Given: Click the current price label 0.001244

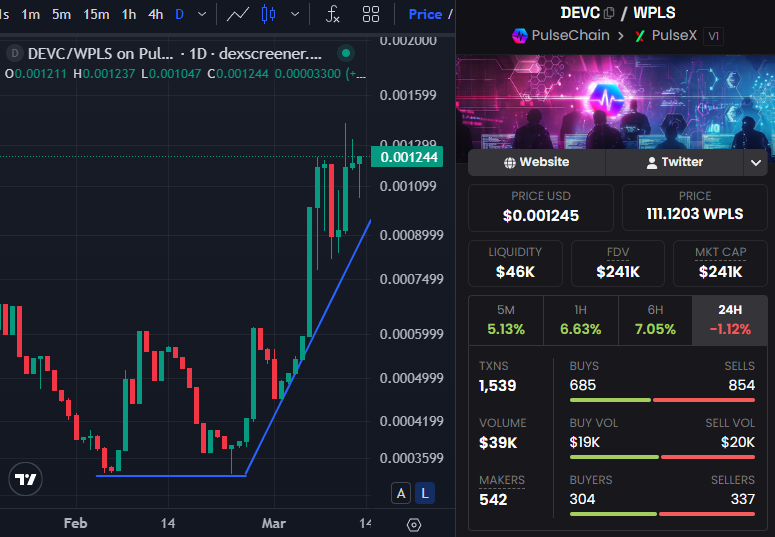Looking at the screenshot, I should pos(407,157).
